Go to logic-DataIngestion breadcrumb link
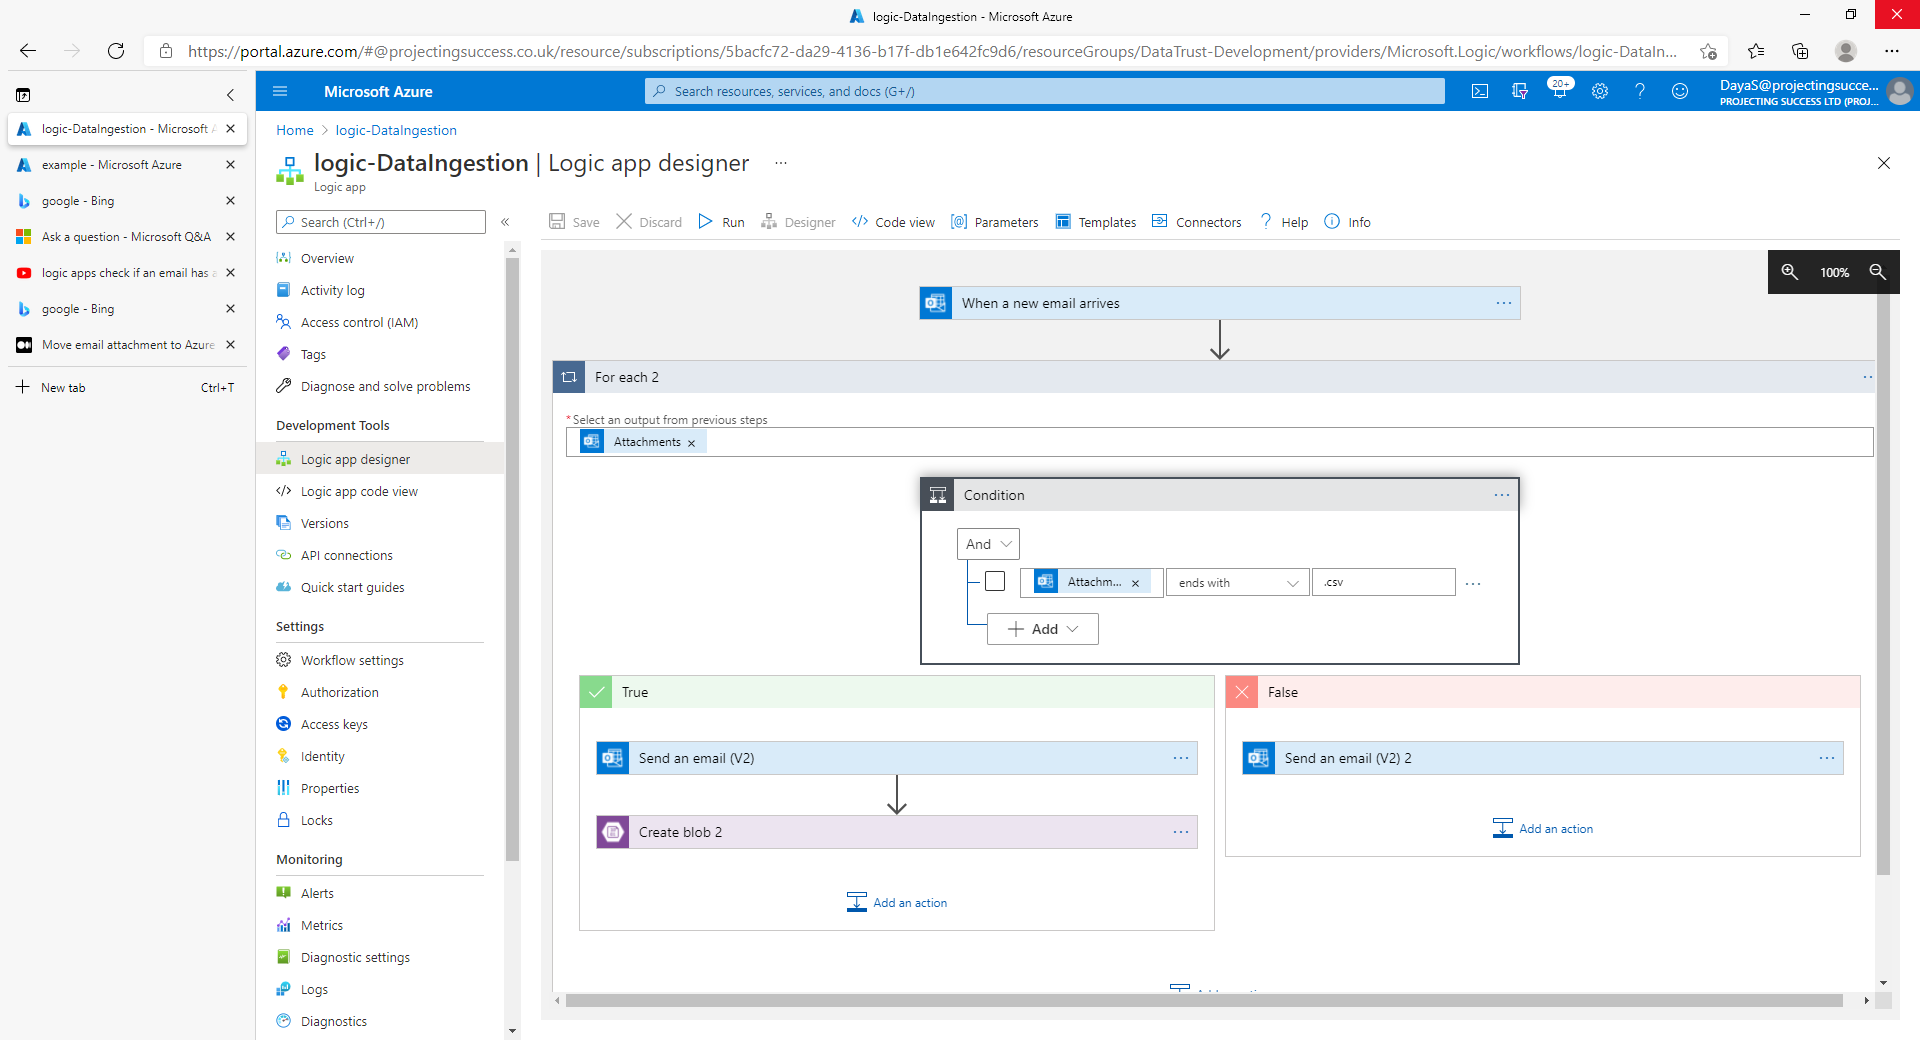The image size is (1920, 1040). pyautogui.click(x=396, y=130)
